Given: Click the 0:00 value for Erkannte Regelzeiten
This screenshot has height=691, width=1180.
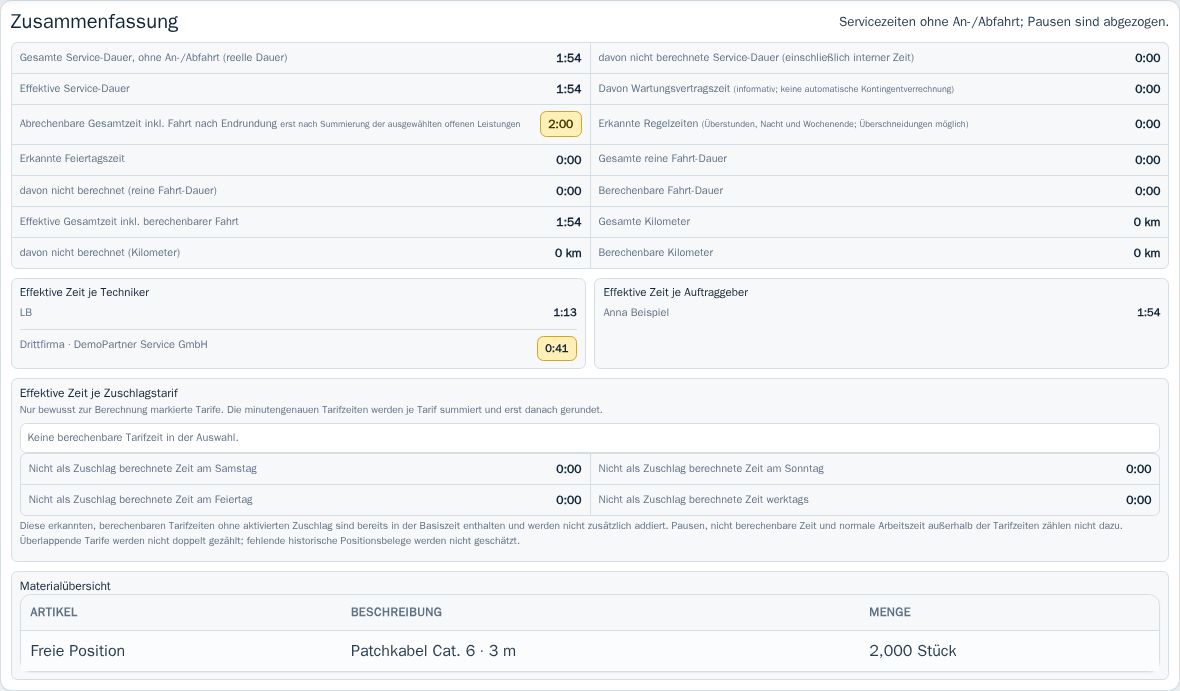Looking at the screenshot, I should coord(1148,124).
